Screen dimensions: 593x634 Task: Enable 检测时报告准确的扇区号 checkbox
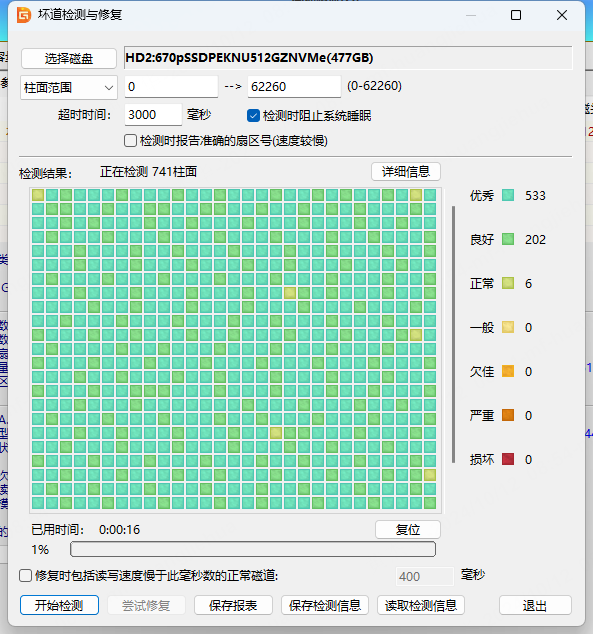[x=130, y=141]
